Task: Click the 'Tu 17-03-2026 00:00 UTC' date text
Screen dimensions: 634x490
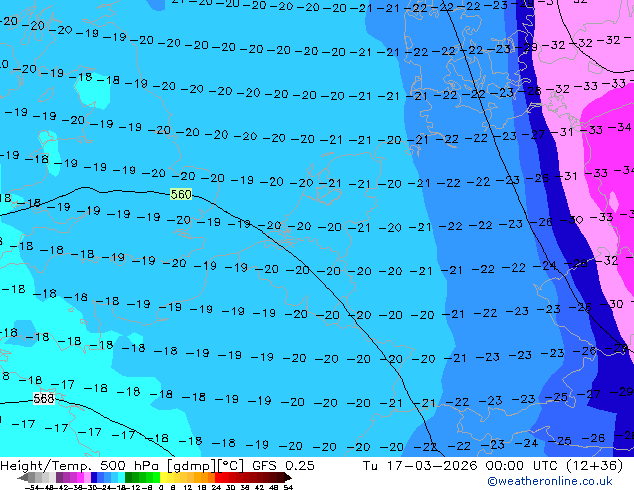Action: click(x=461, y=466)
